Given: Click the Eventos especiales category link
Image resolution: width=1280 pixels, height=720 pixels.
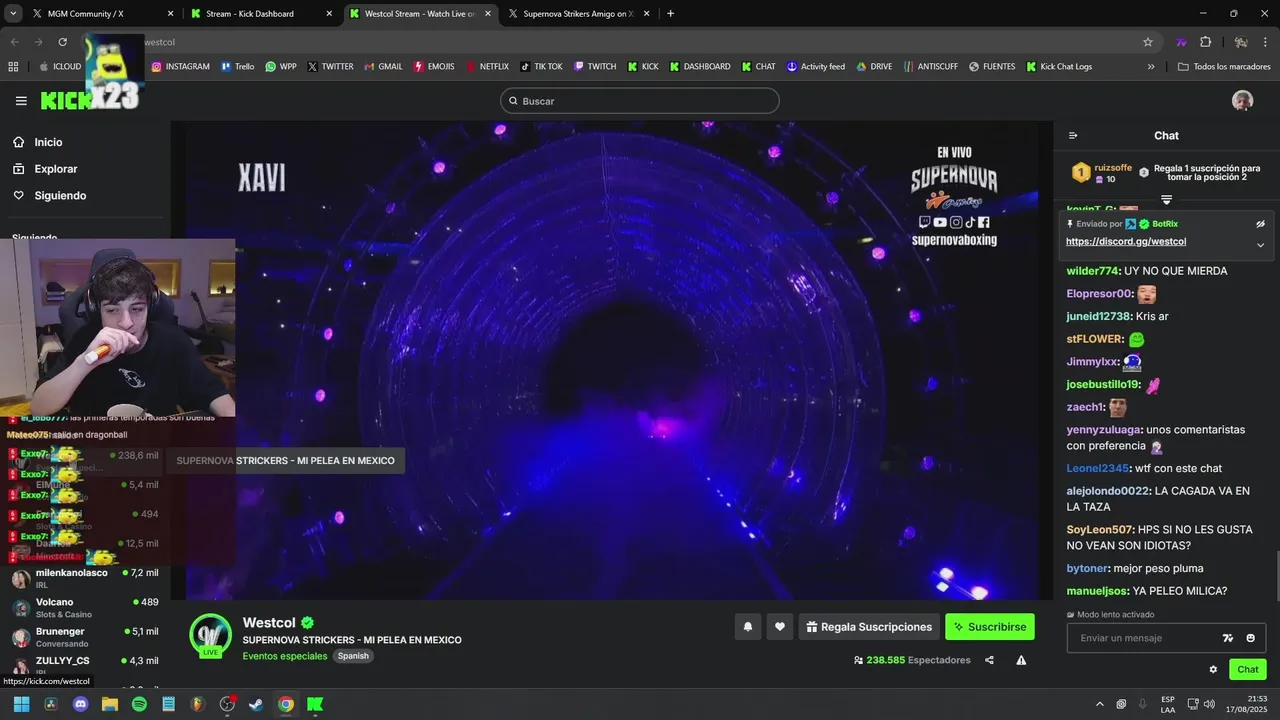Looking at the screenshot, I should click(285, 656).
